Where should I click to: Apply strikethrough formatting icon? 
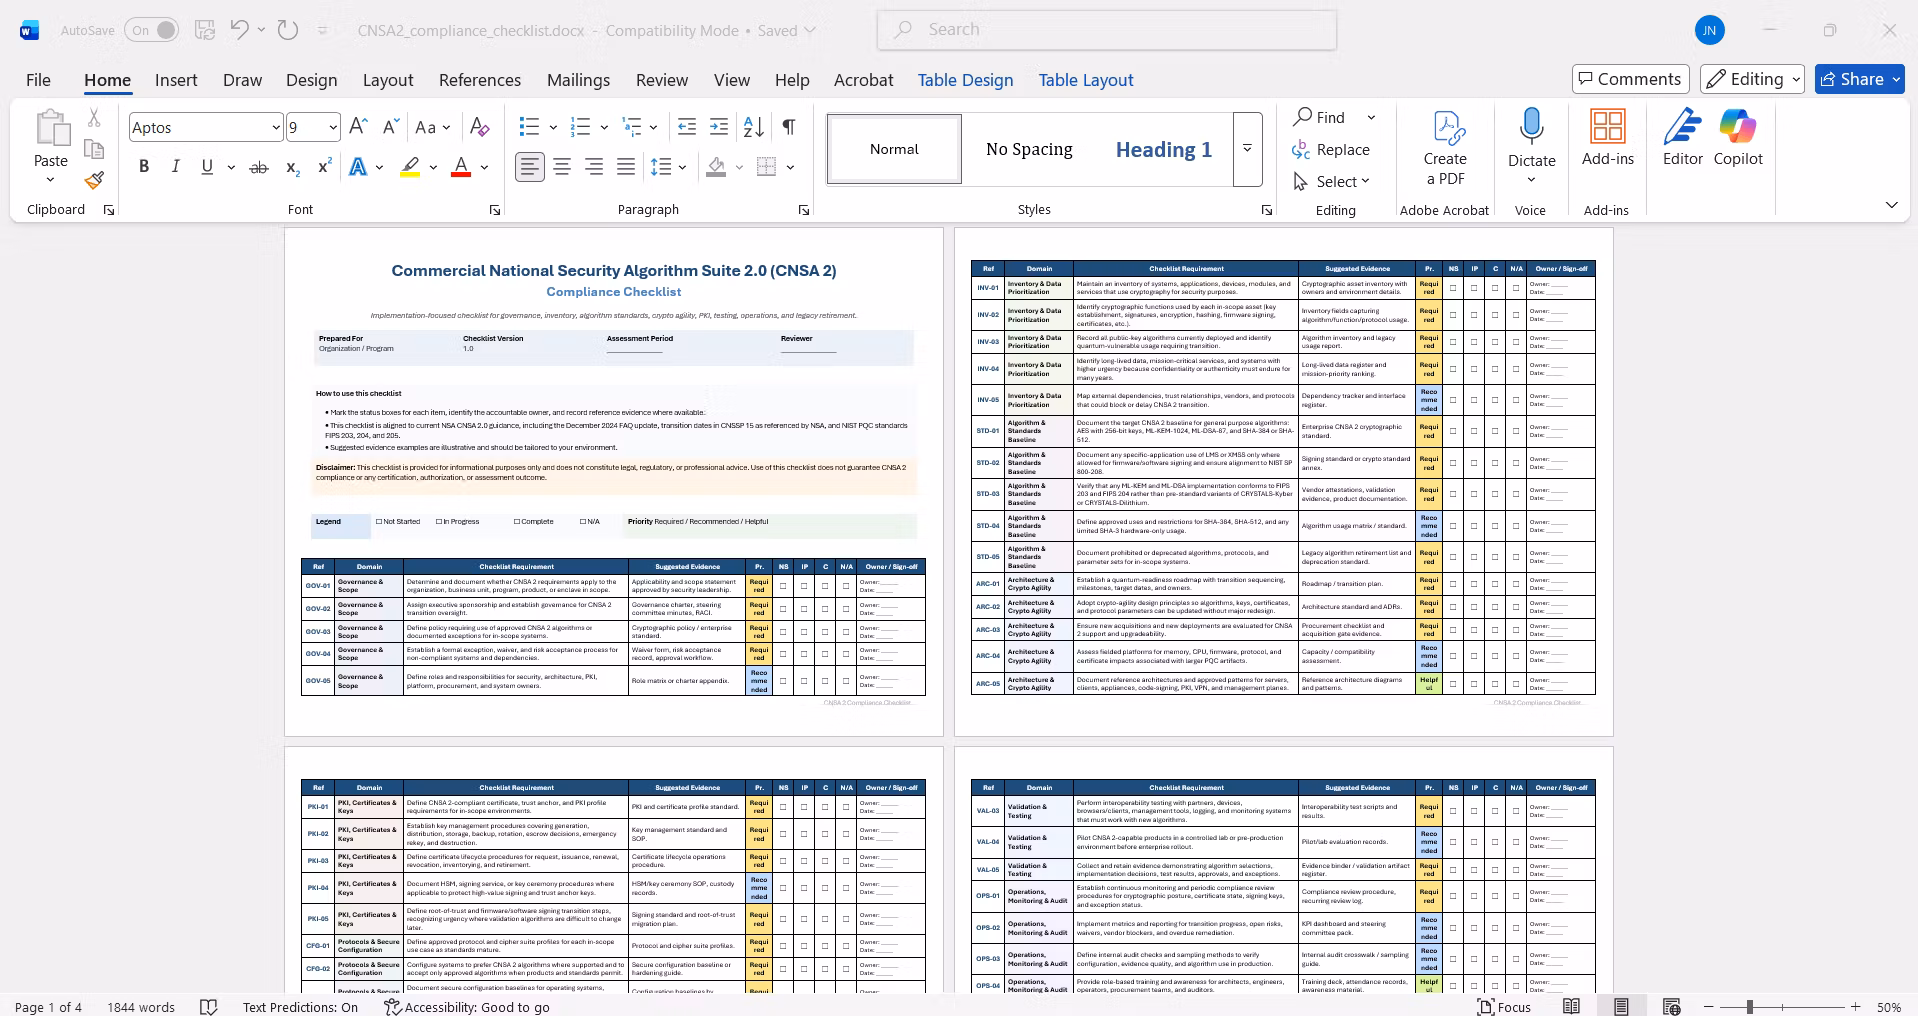tap(259, 167)
